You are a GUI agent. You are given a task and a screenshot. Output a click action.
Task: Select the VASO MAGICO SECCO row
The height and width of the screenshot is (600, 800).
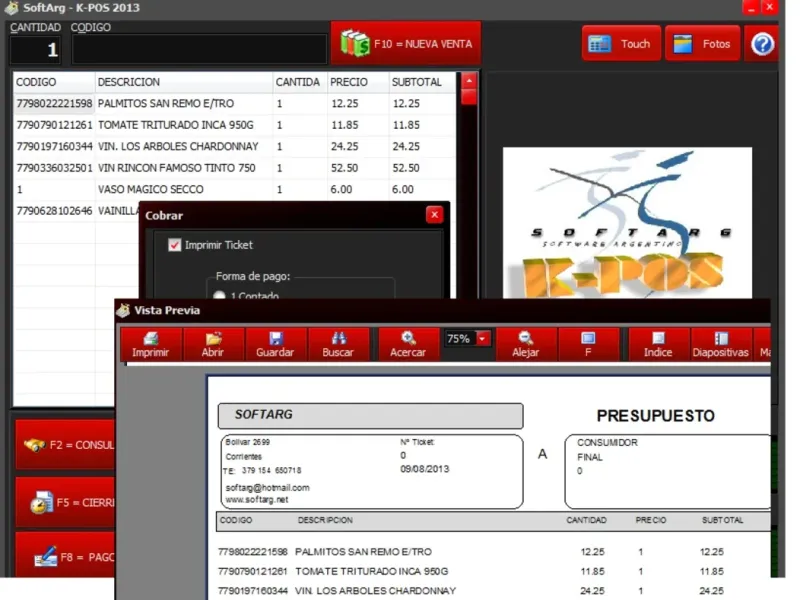coord(235,189)
